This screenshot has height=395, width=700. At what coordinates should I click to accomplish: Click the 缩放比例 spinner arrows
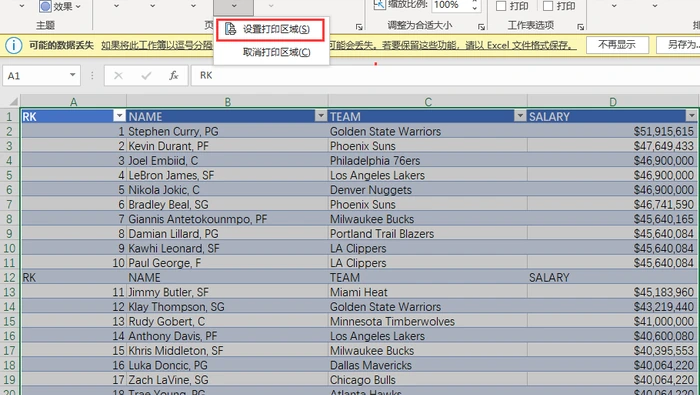(x=475, y=5)
